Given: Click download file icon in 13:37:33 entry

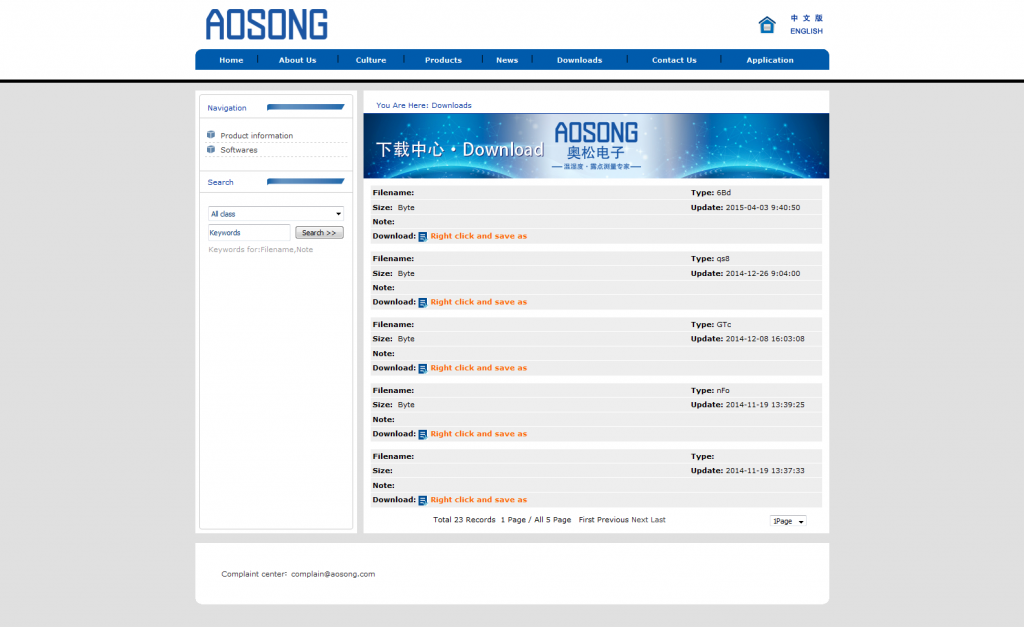Looking at the screenshot, I should (423, 500).
